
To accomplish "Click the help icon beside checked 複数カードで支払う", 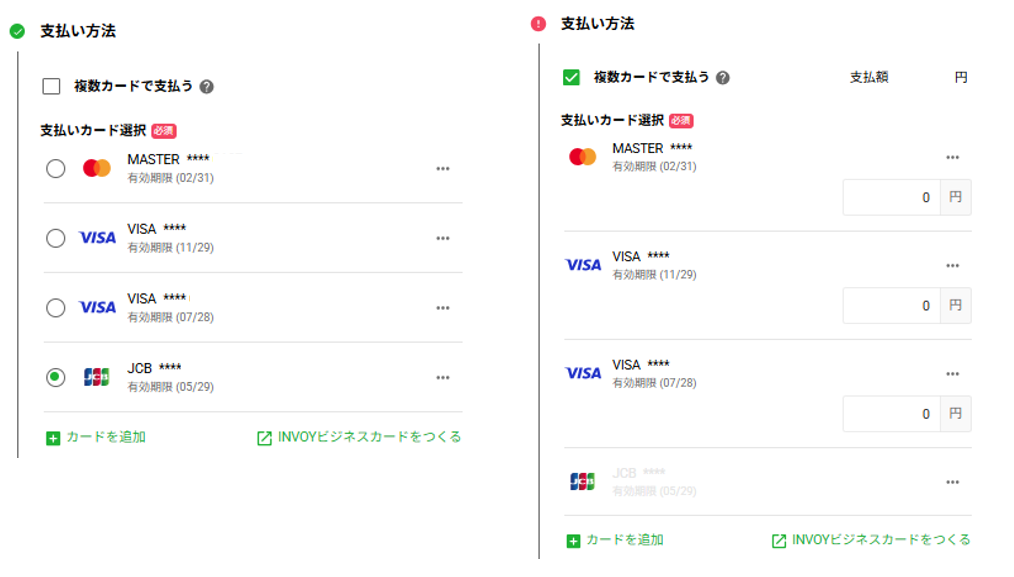I will [723, 78].
